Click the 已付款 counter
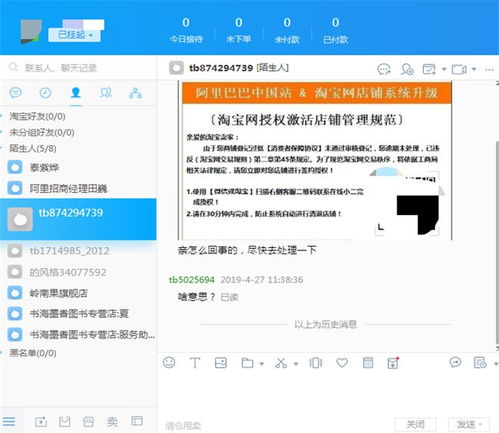The width and height of the screenshot is (499, 433). tap(335, 30)
